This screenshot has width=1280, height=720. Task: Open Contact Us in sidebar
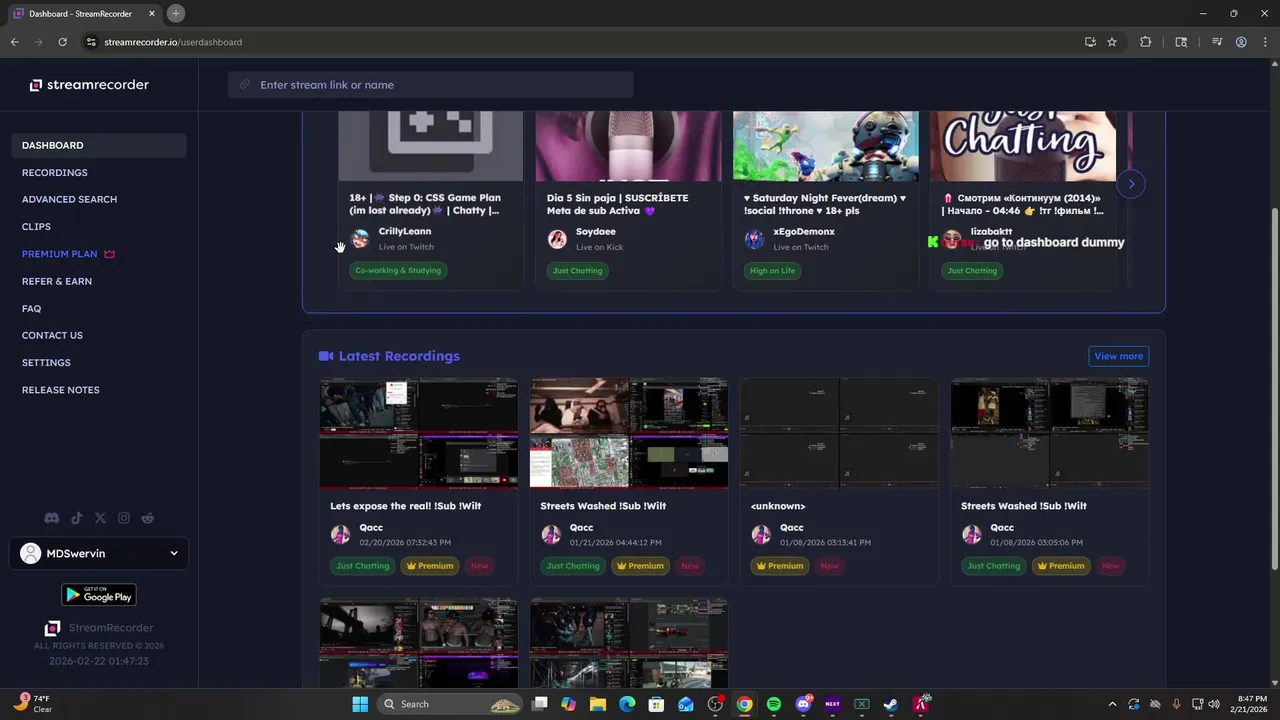coord(52,335)
